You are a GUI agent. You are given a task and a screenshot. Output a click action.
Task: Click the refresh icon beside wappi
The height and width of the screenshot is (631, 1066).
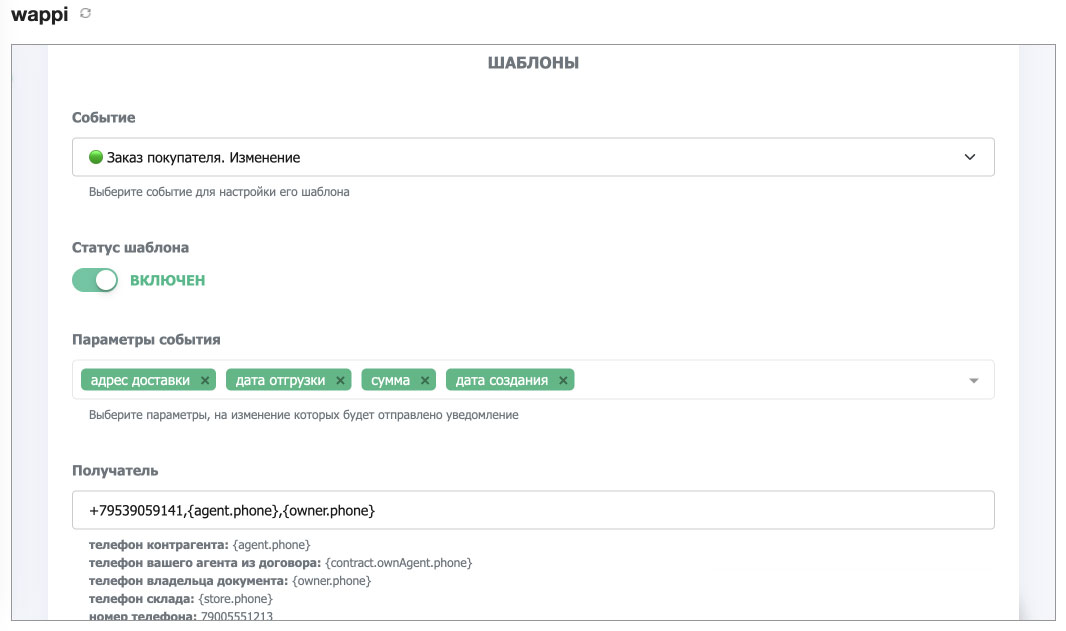point(85,13)
